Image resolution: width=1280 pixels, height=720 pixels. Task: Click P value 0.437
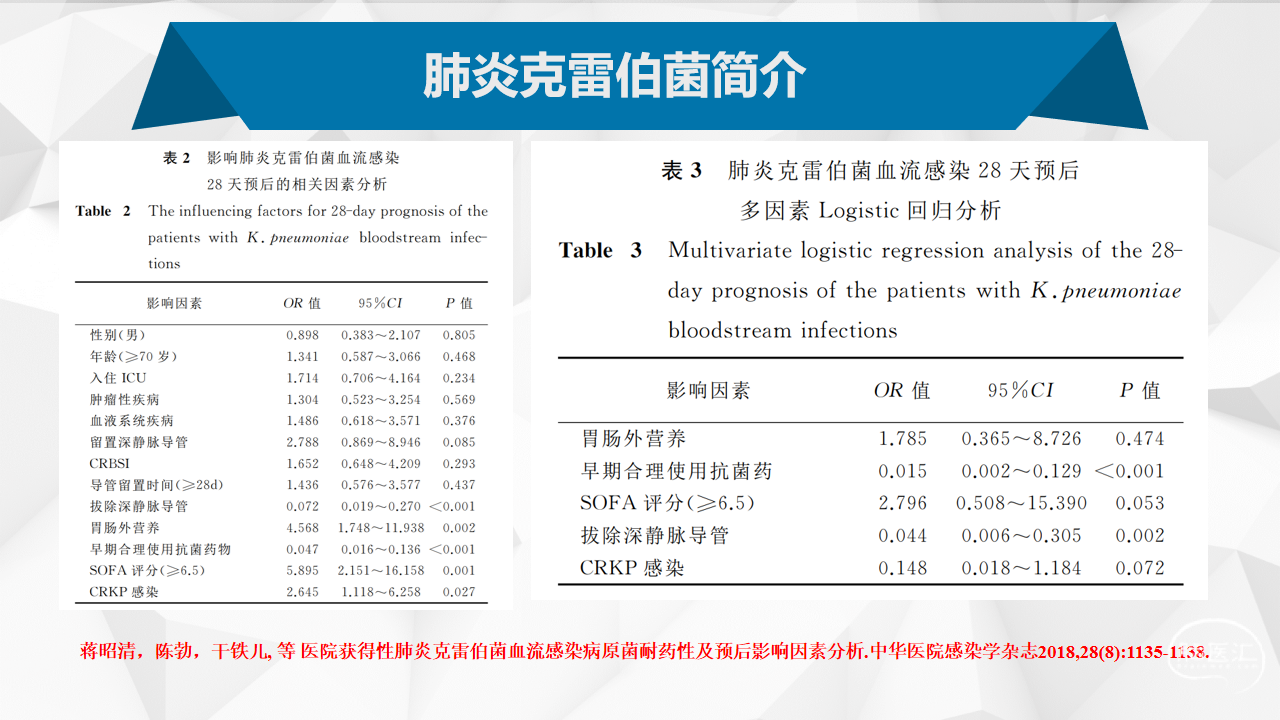pyautogui.click(x=459, y=485)
